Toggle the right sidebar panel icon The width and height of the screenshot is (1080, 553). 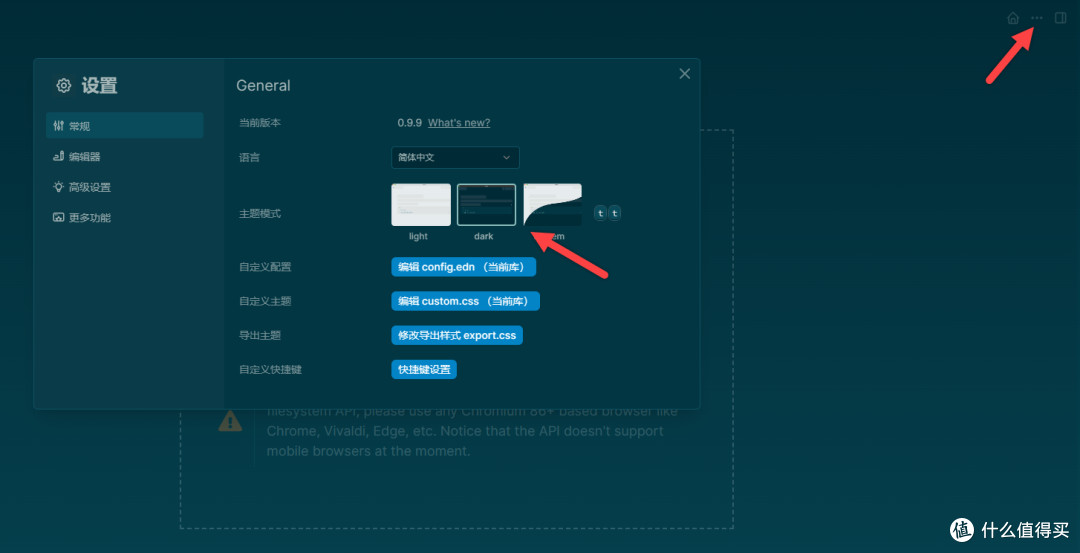click(x=1061, y=19)
